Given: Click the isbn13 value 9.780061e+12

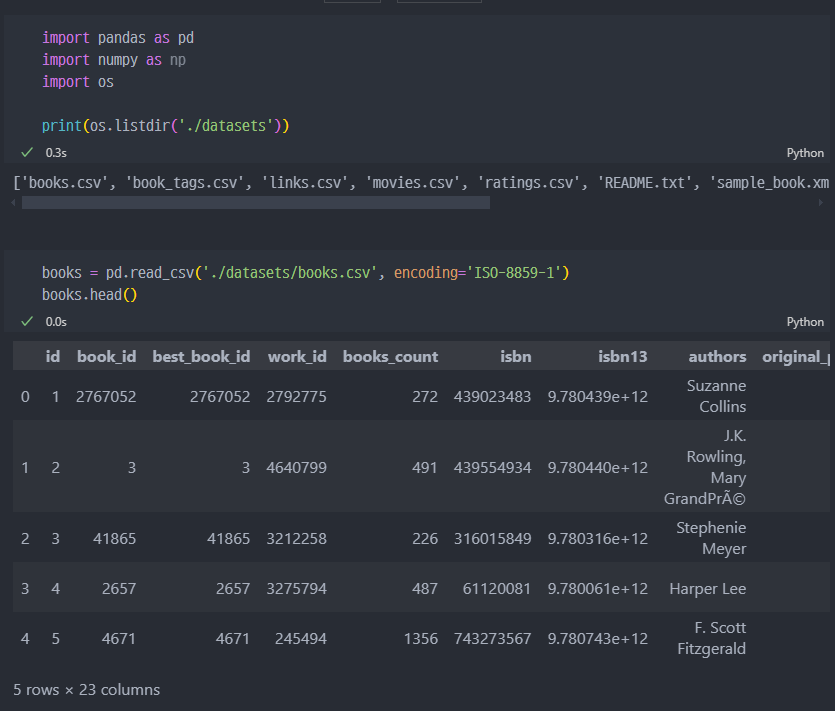Looking at the screenshot, I should point(597,589).
